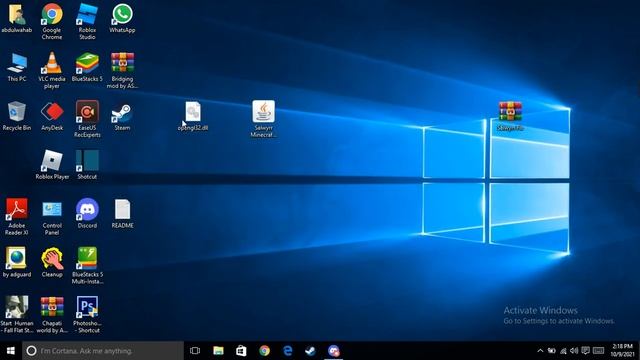Select the Salwyrr Minecraft Java icon
Image resolution: width=640 pixels, height=360 pixels.
click(x=263, y=111)
